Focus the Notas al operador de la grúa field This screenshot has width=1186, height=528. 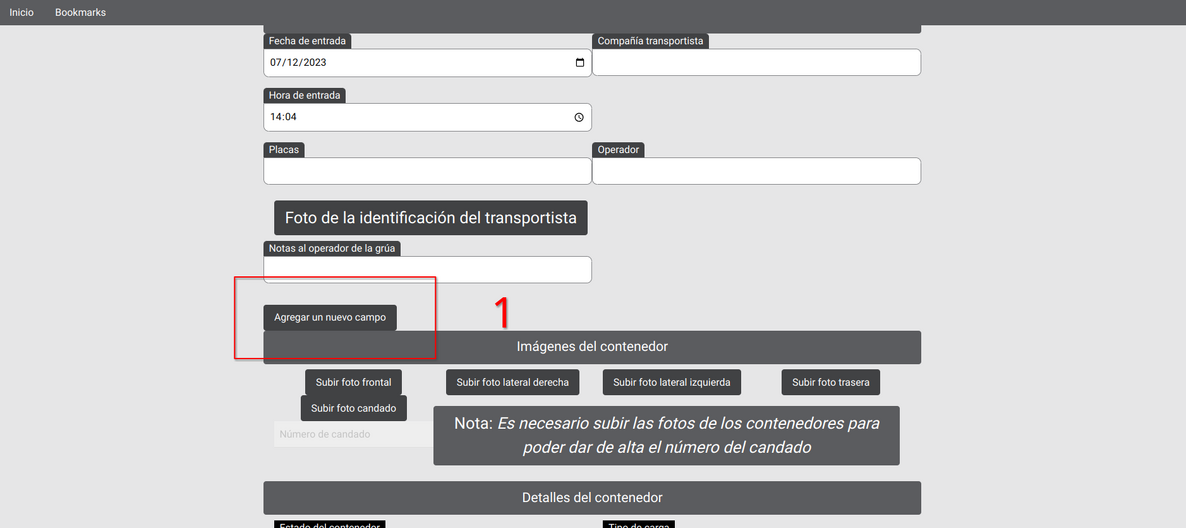(427, 270)
